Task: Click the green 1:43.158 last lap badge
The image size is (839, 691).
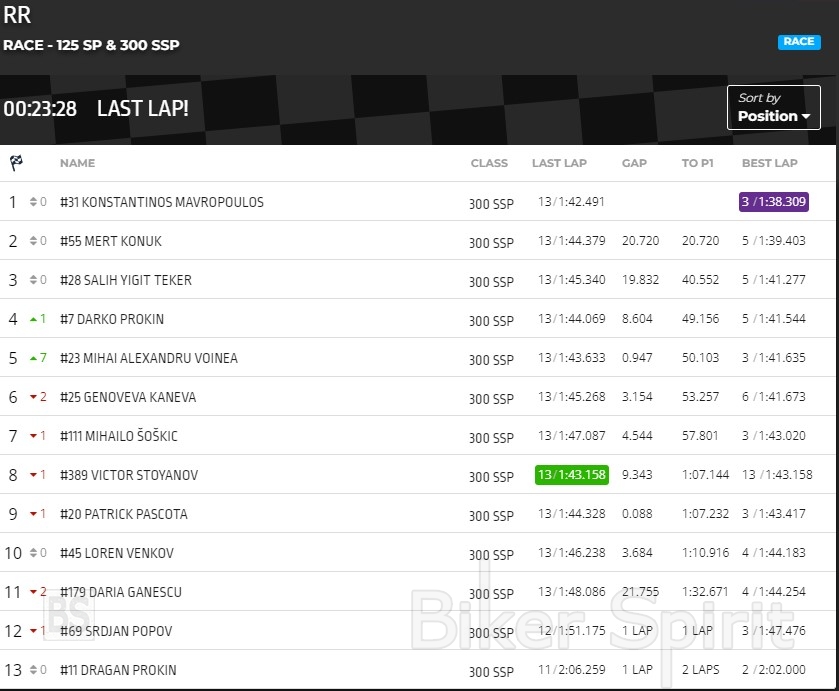Action: [571, 475]
